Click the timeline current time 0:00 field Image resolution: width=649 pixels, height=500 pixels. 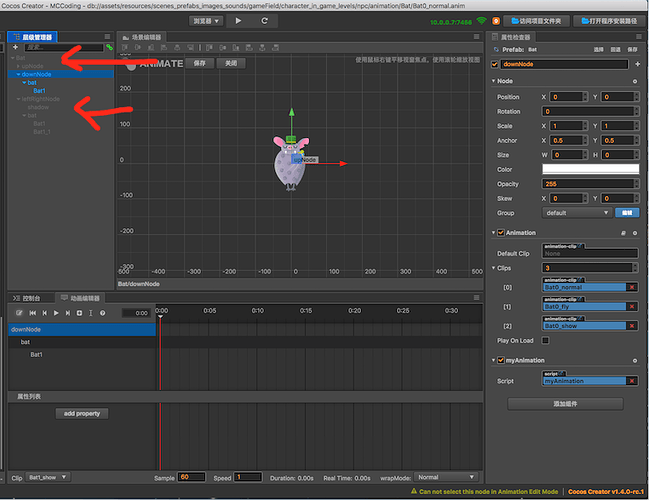click(x=136, y=313)
